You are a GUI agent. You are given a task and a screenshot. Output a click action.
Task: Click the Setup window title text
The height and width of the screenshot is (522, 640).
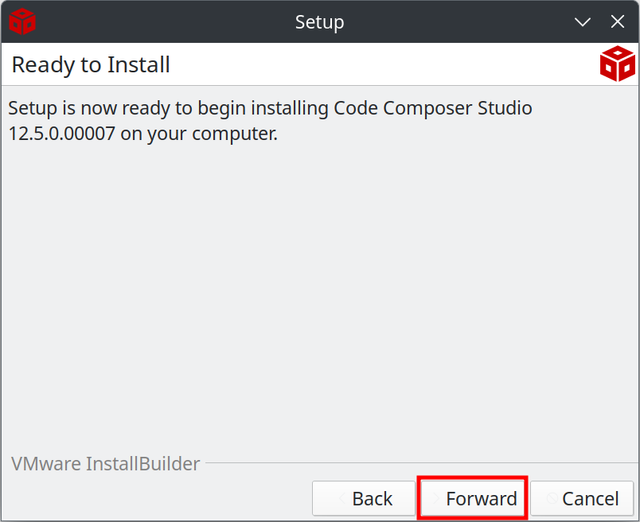320,22
